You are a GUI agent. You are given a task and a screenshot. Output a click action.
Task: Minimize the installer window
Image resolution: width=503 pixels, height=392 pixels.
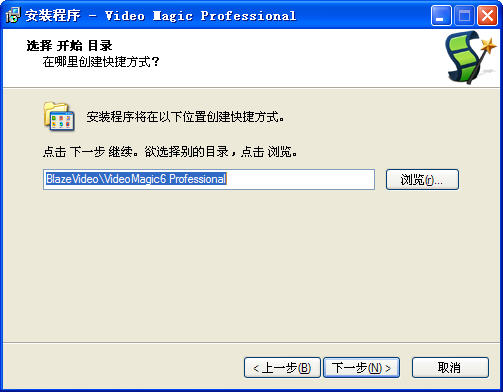(441, 16)
